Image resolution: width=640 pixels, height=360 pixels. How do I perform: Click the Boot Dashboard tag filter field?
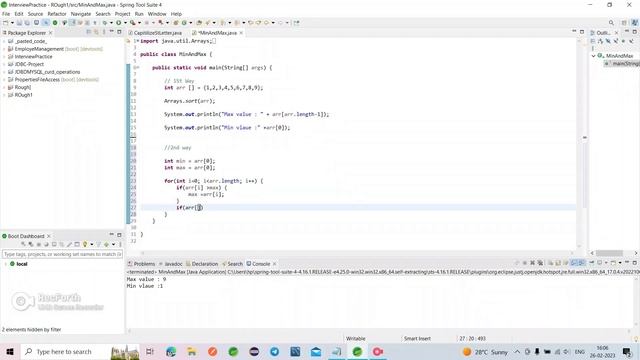(62, 254)
